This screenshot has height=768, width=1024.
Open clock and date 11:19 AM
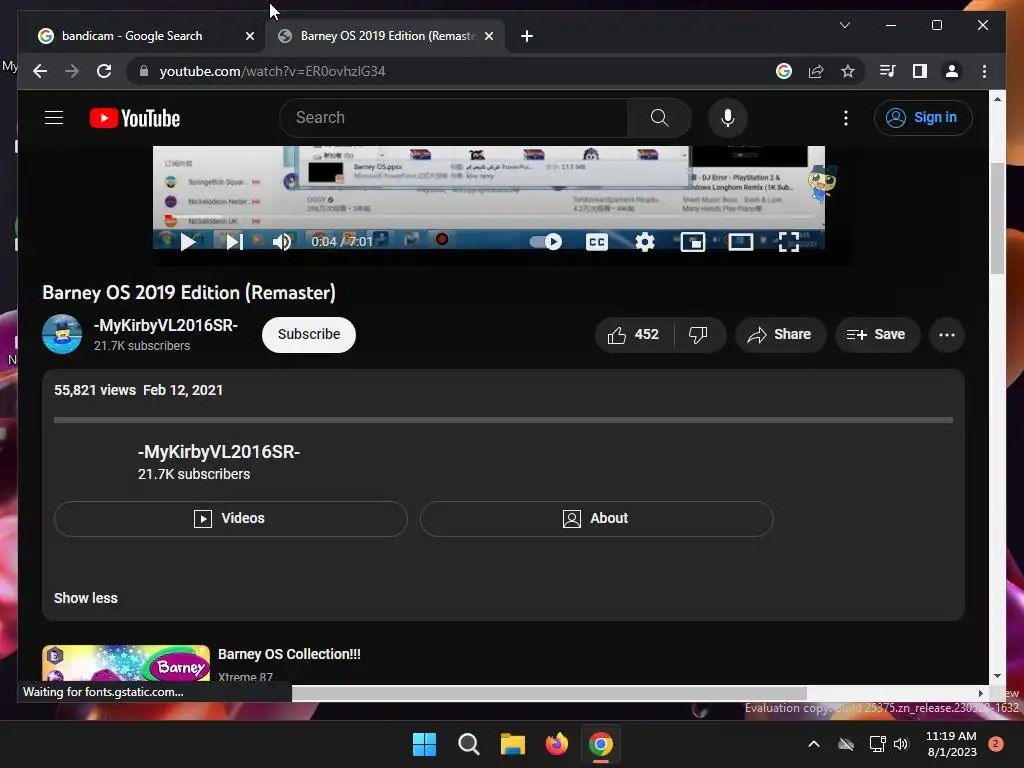[x=952, y=744]
